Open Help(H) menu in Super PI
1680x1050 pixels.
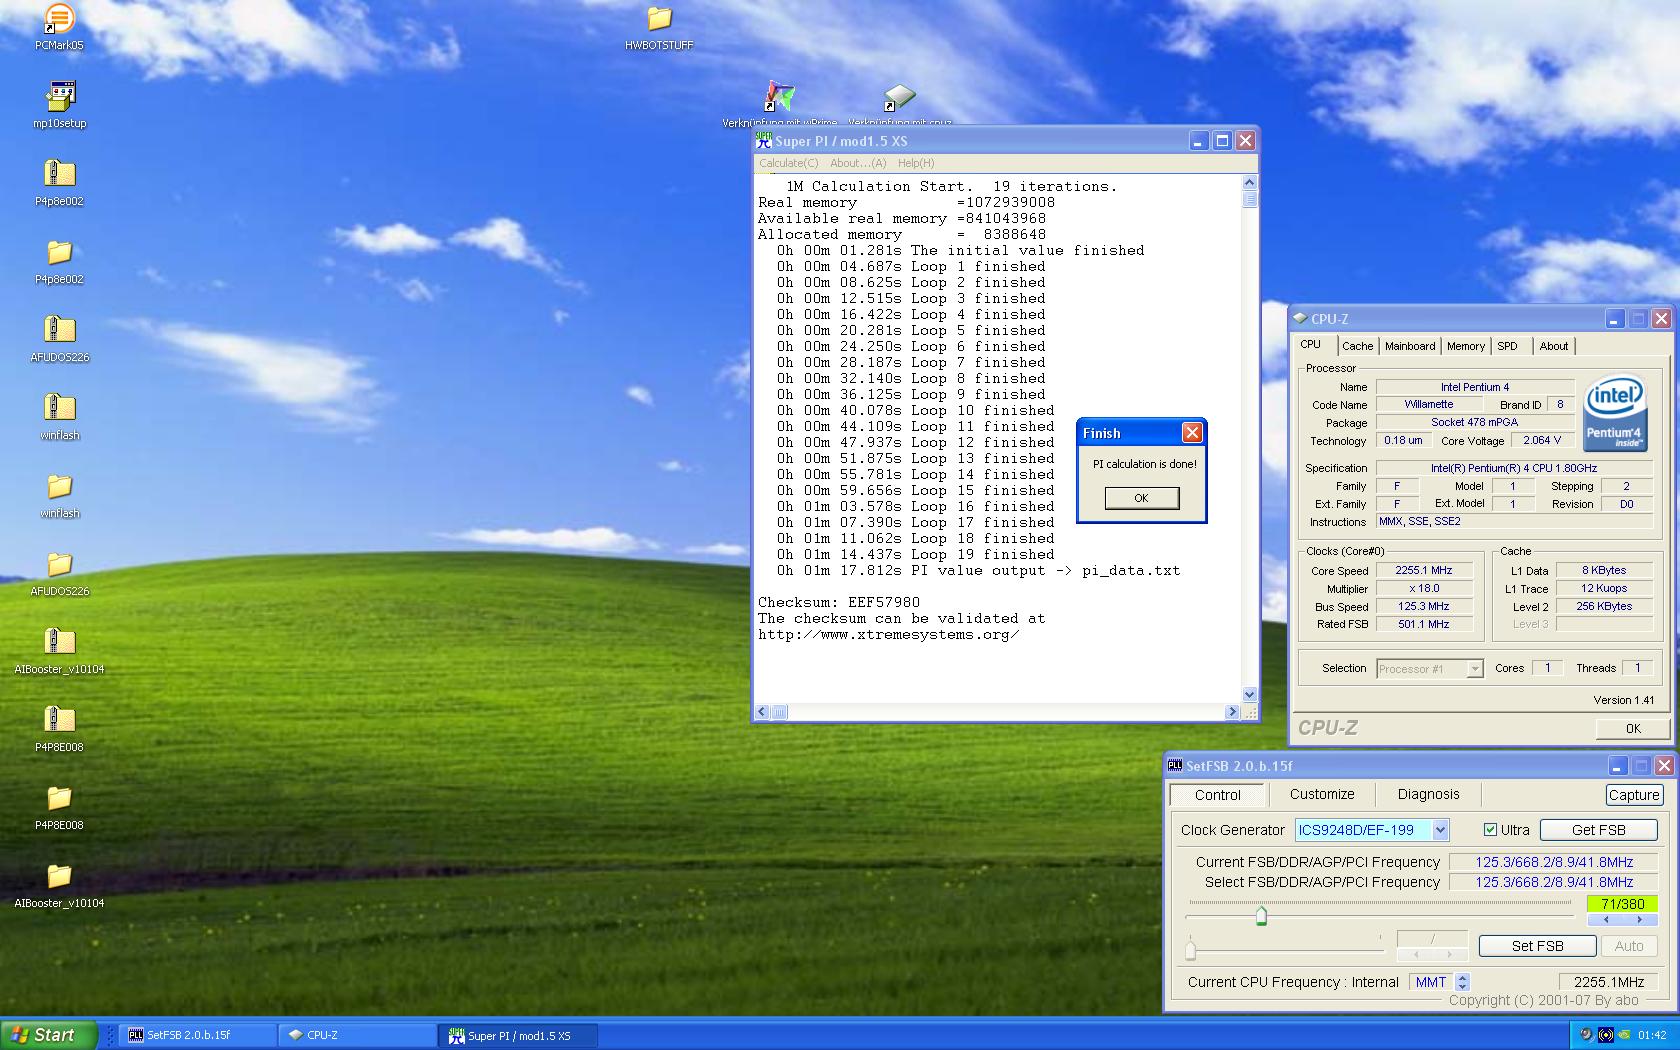(x=915, y=163)
